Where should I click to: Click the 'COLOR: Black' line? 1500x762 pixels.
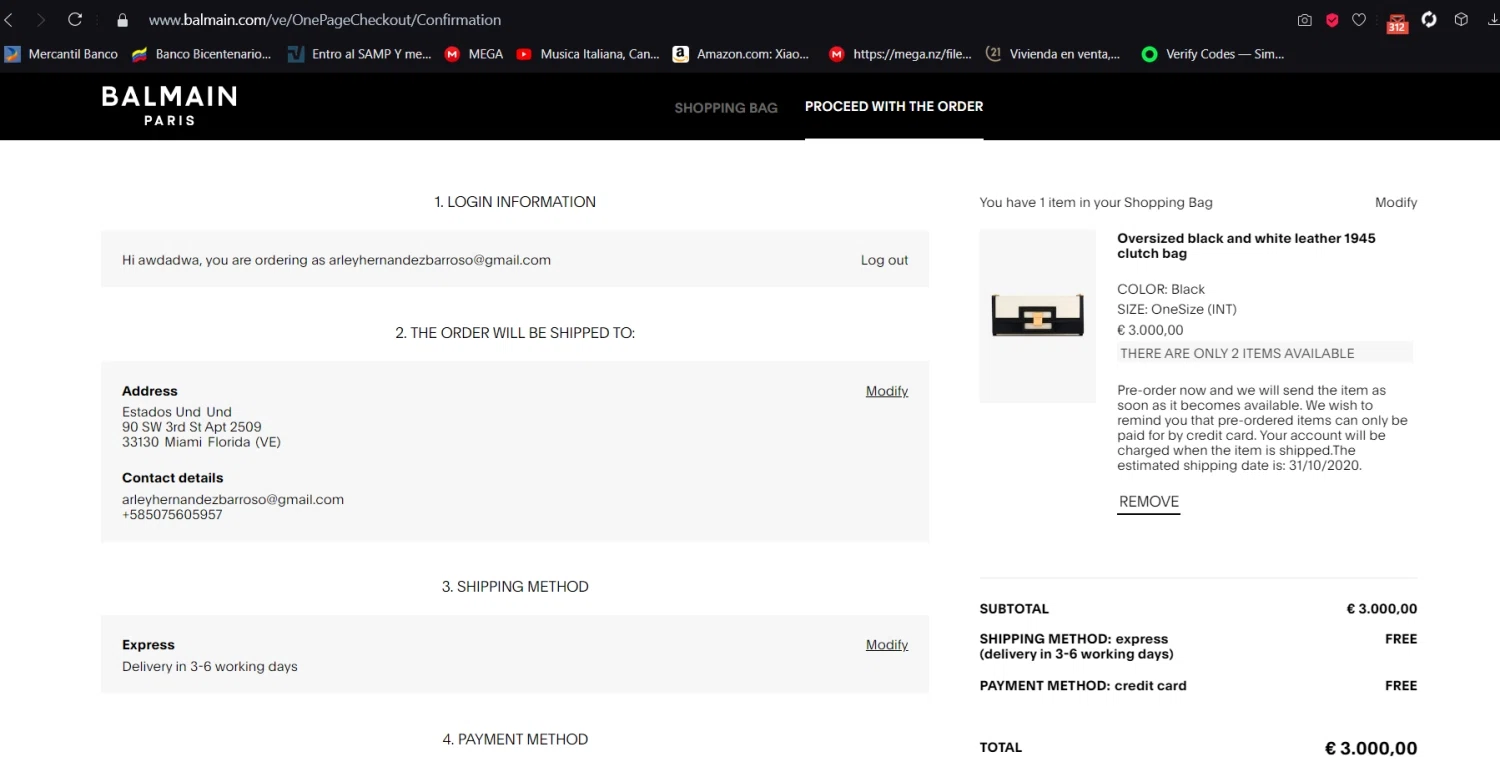coord(1161,289)
